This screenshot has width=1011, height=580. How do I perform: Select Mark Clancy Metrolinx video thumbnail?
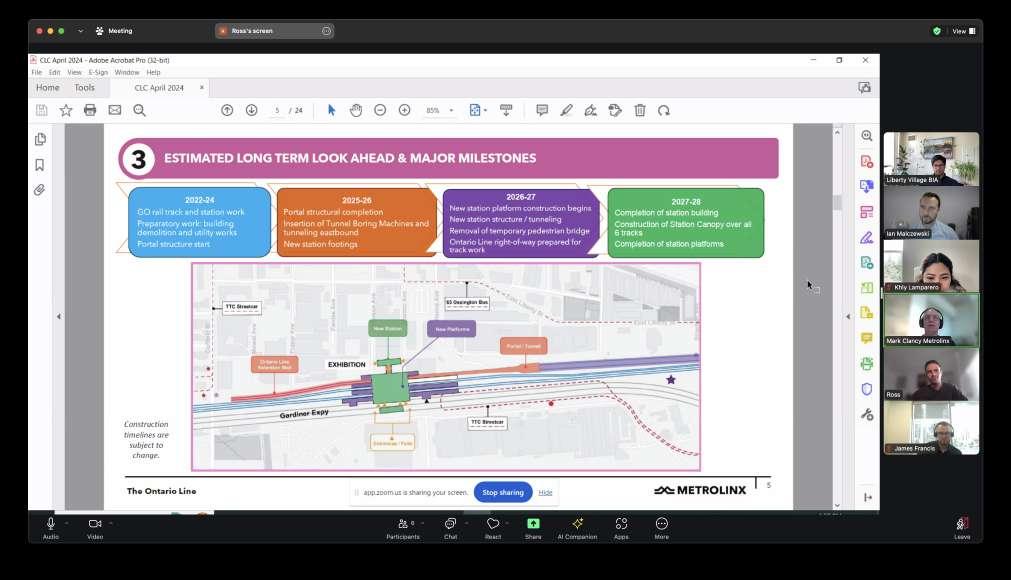[x=931, y=320]
